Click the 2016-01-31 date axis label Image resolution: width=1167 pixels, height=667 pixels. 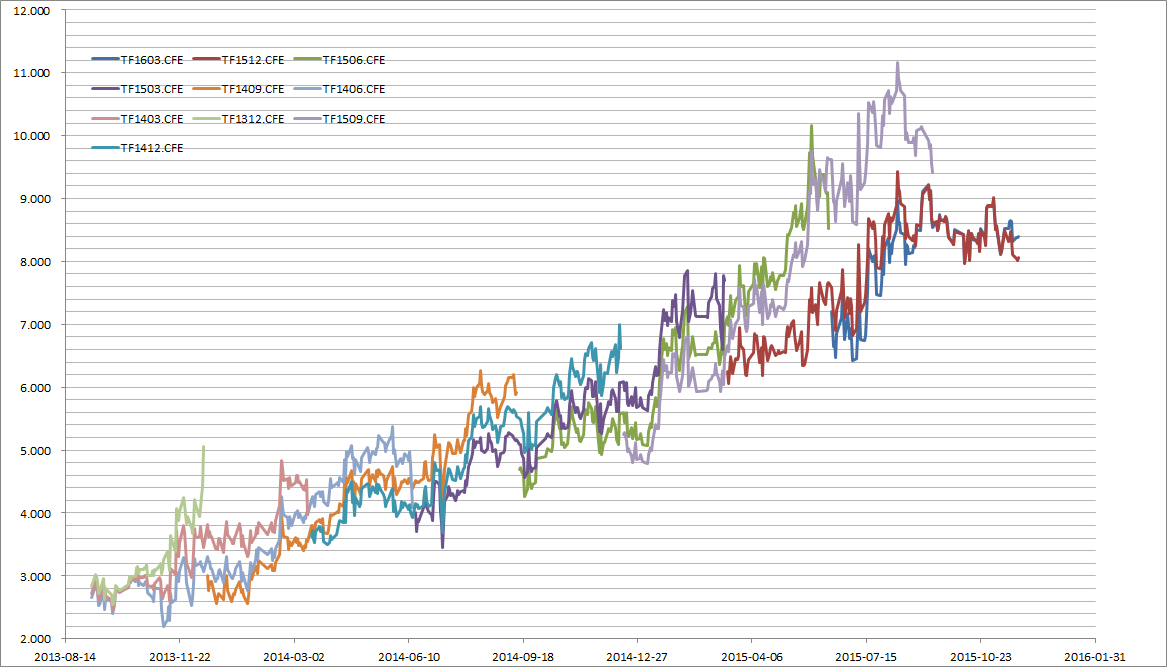tap(1095, 657)
